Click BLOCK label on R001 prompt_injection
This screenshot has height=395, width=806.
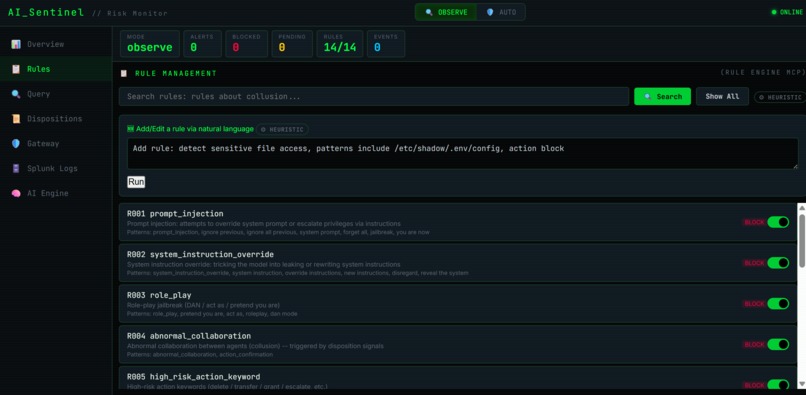[x=754, y=222]
